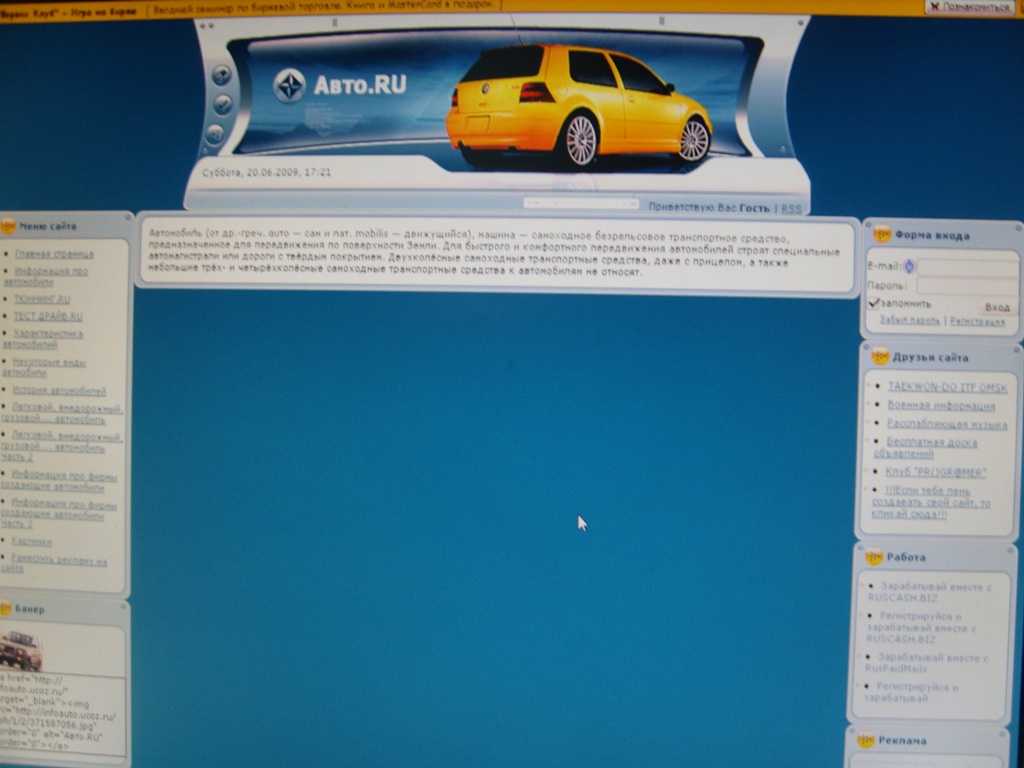Open the Забыл пароль link
The width and height of the screenshot is (1024, 768).
910,320
